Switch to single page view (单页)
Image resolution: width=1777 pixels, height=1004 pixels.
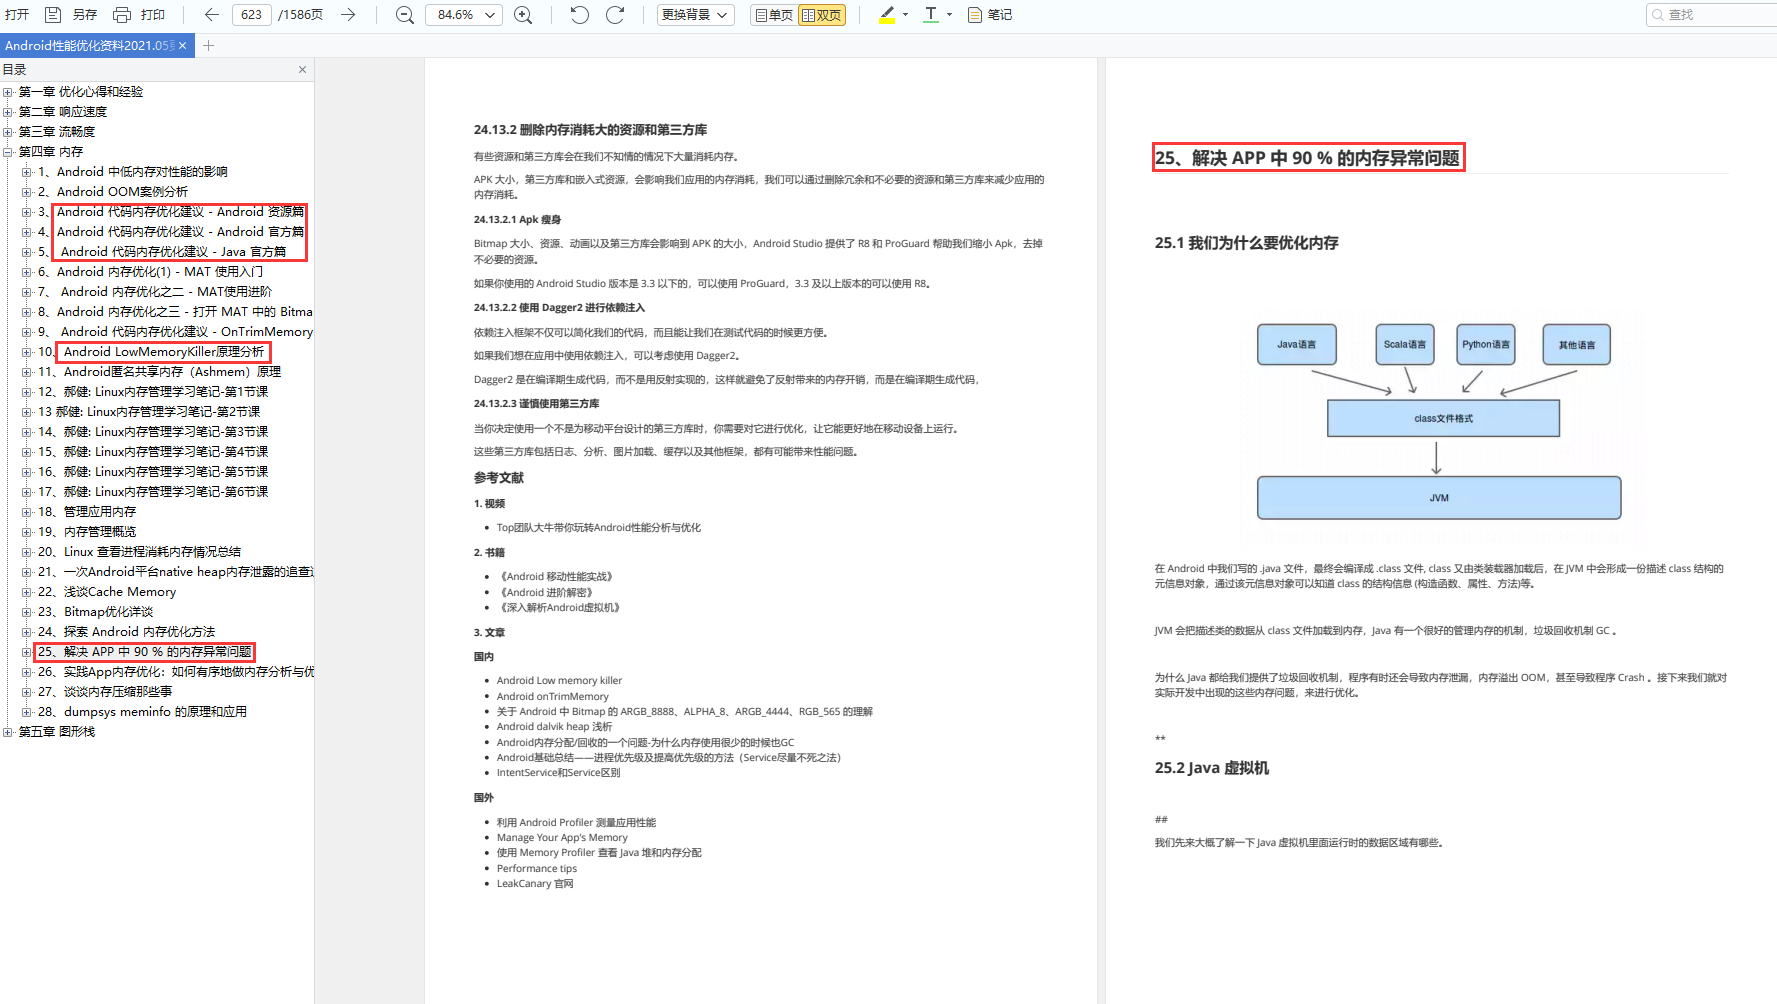(773, 15)
